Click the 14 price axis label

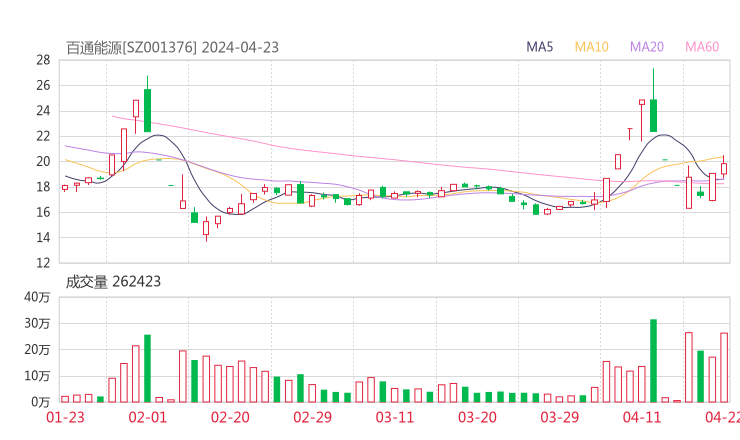pyautogui.click(x=43, y=237)
